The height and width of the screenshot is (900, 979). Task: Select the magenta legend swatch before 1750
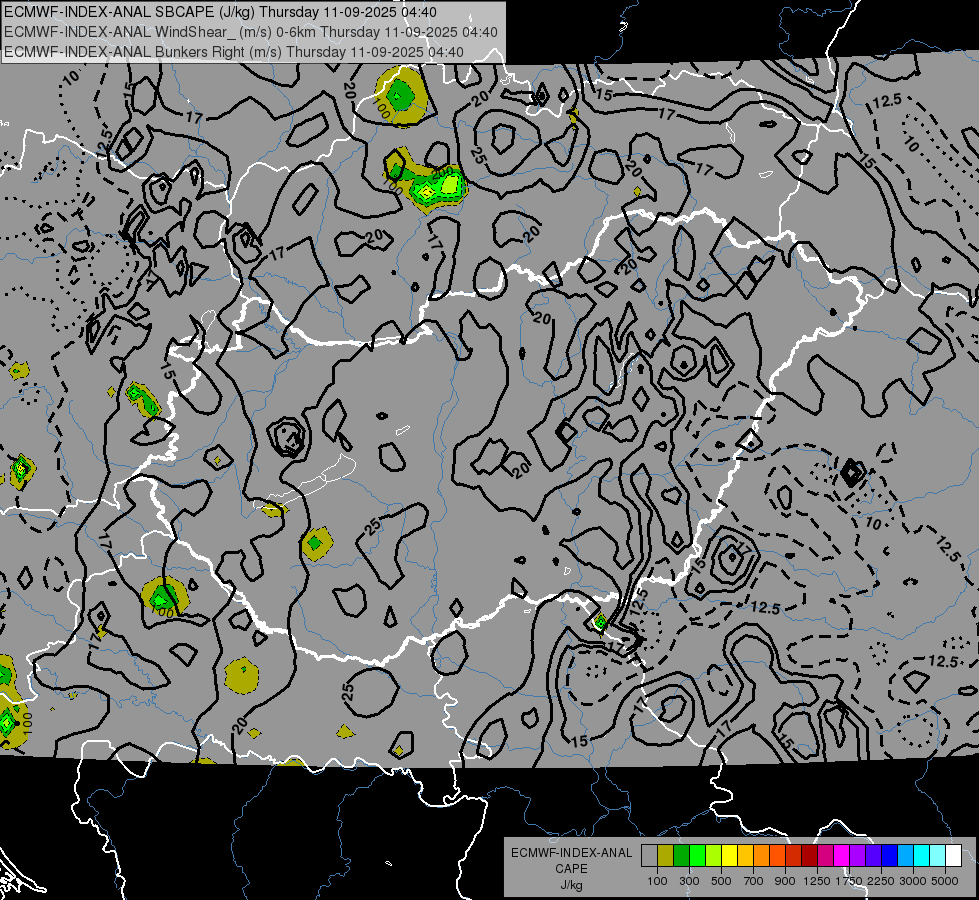point(842,856)
